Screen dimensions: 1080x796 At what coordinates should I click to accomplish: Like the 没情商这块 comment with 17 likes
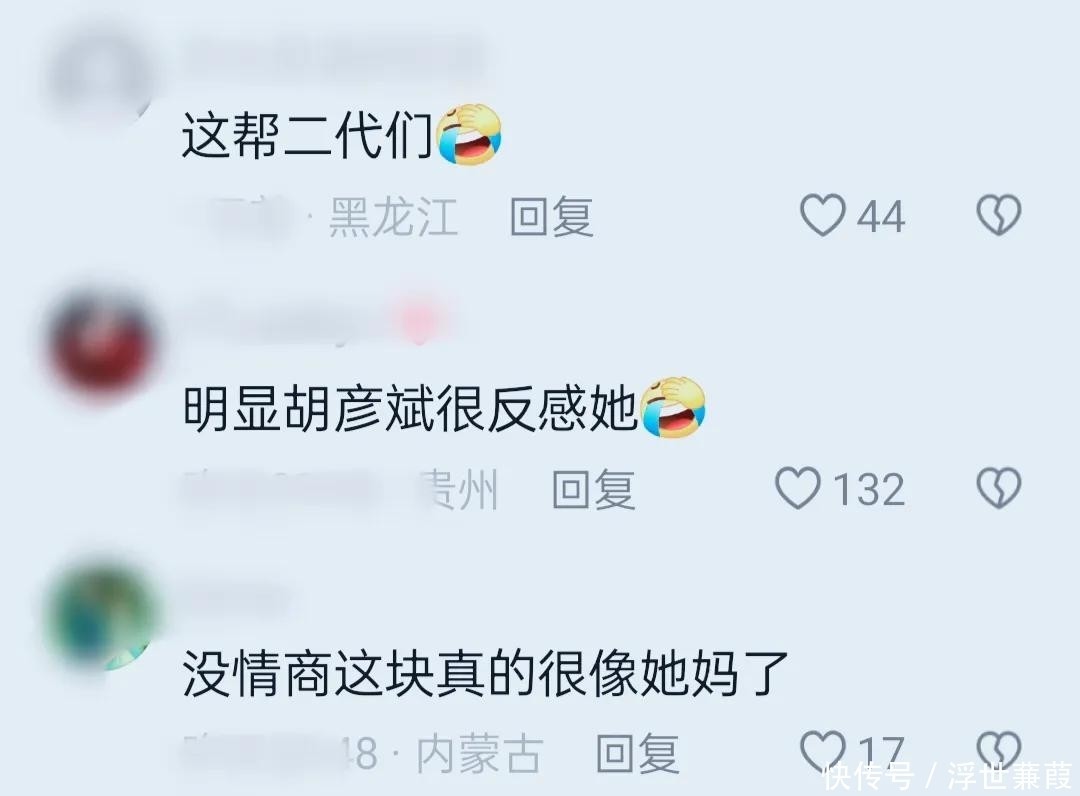pyautogui.click(x=822, y=751)
